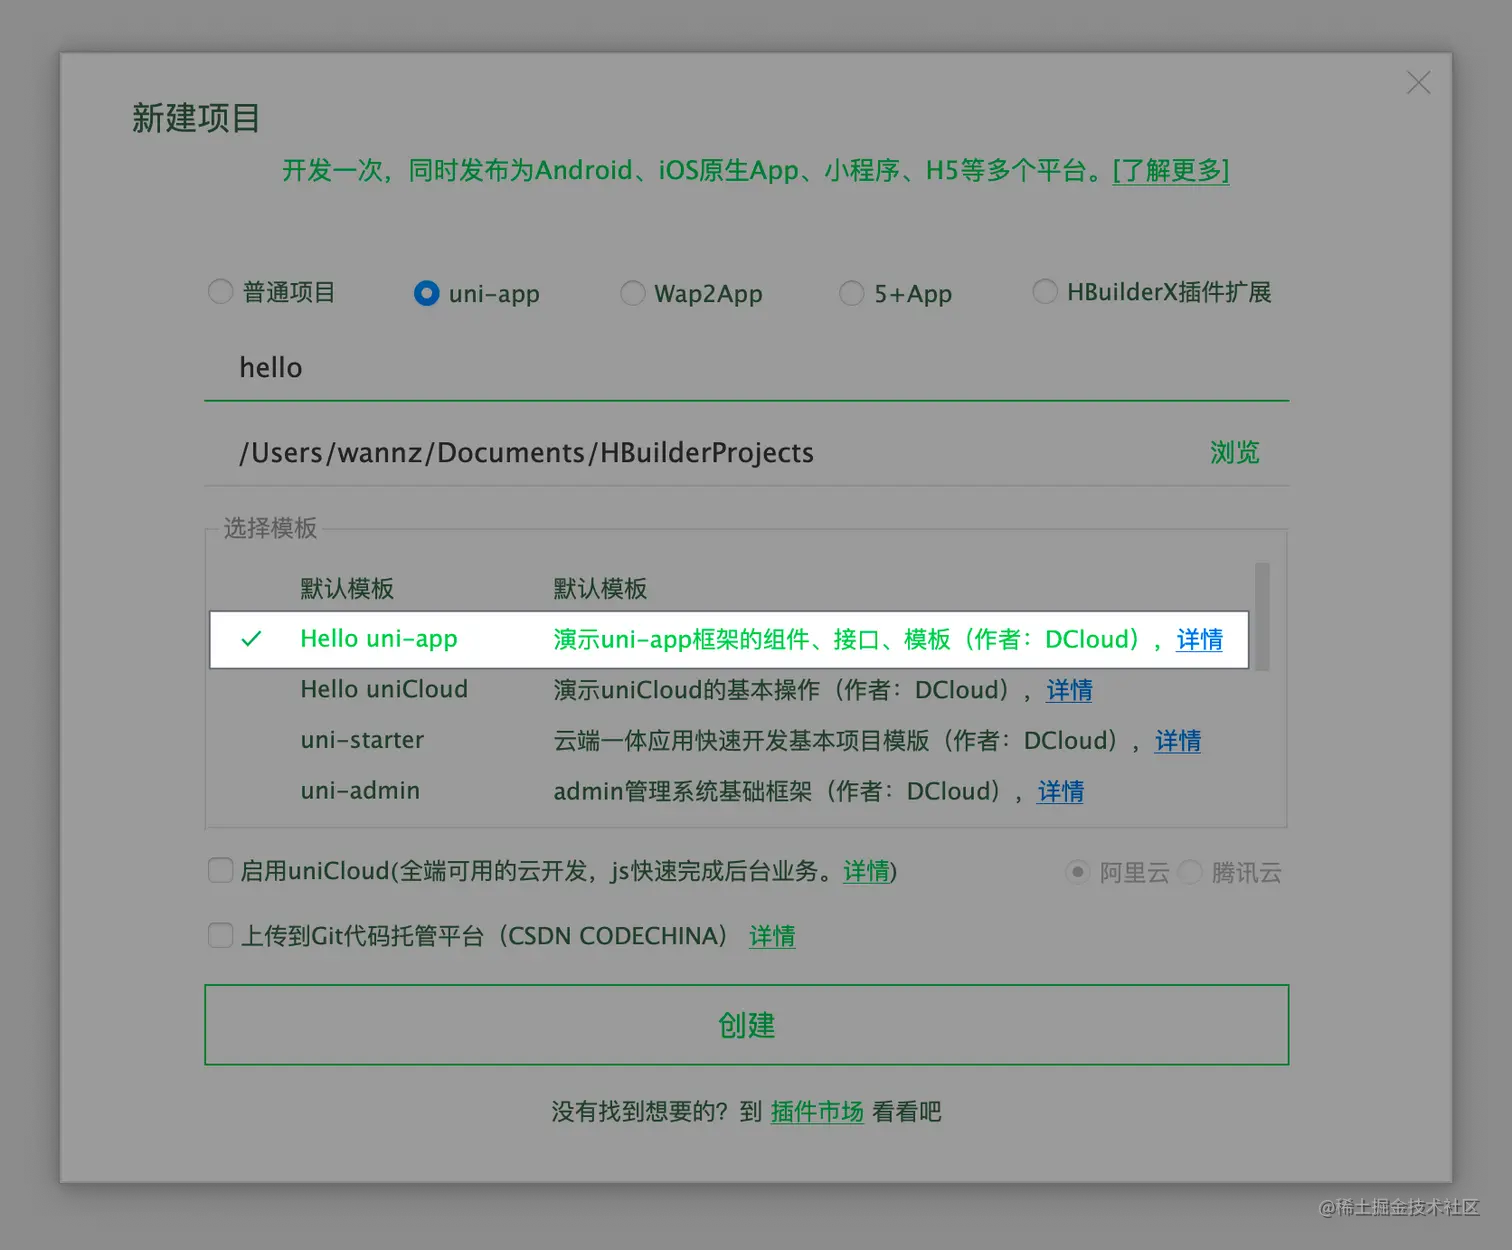Screen dimensions: 1512x1250
Task: Switch to 5+App project type
Action: 851,293
